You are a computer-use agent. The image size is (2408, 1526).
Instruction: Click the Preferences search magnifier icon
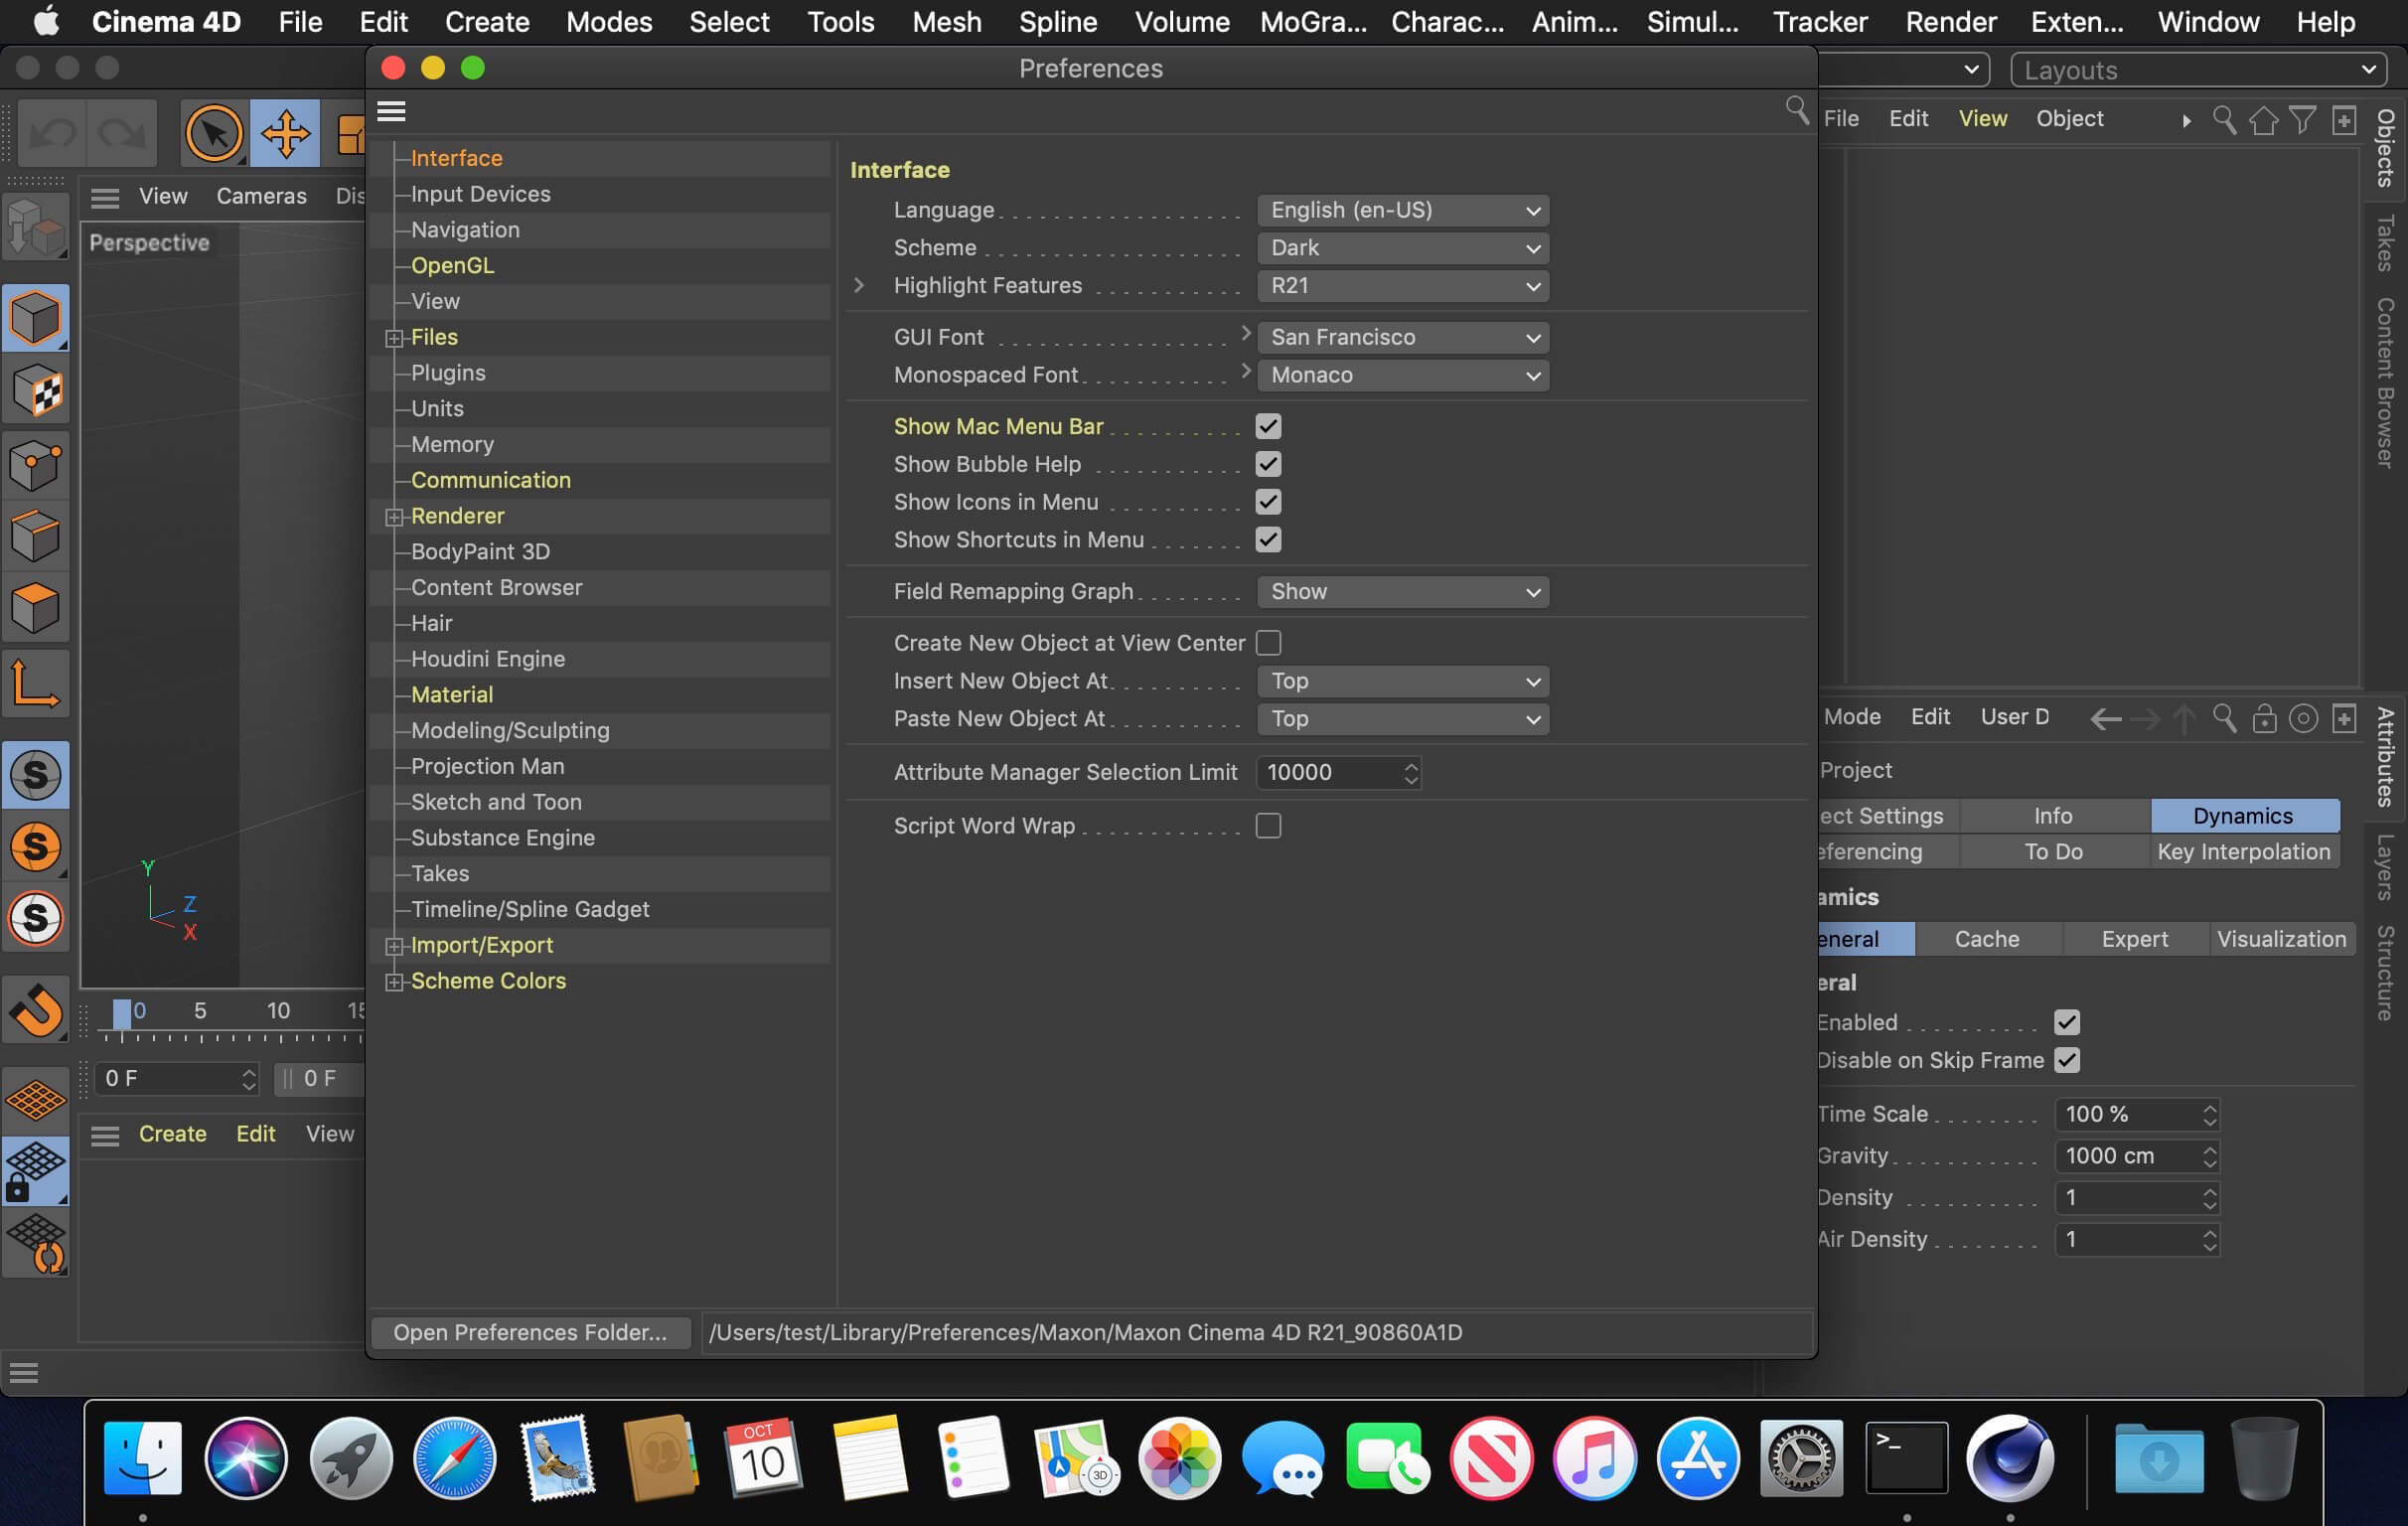click(1796, 110)
